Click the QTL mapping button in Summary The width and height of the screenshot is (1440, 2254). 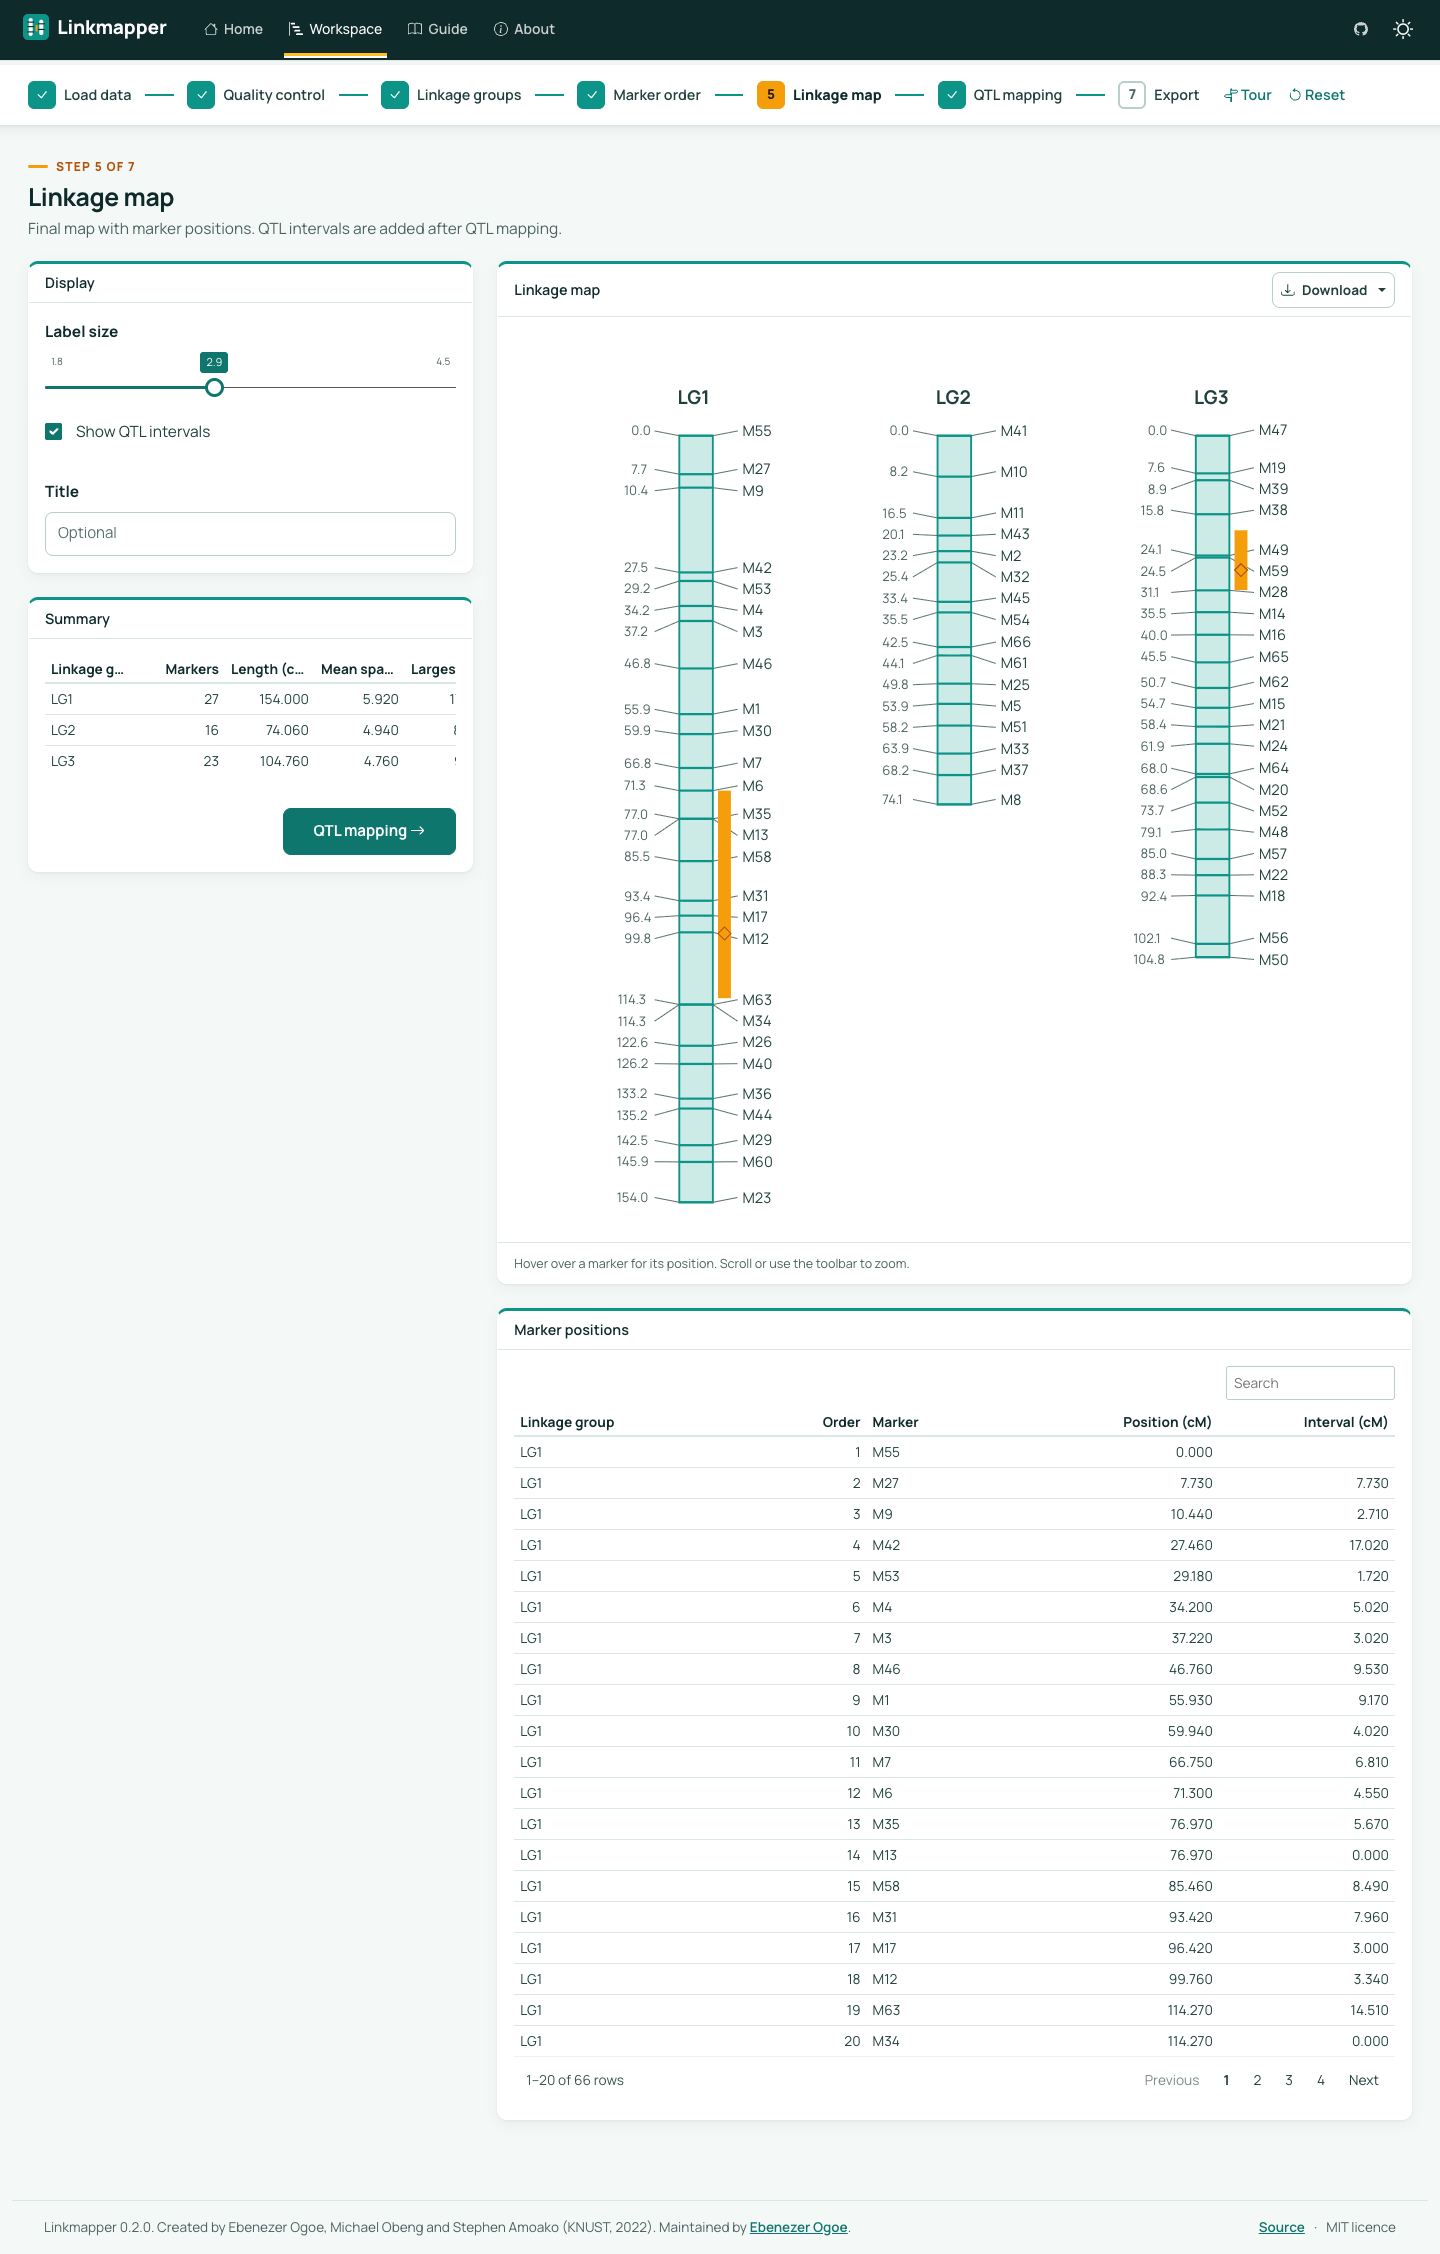[x=369, y=831]
